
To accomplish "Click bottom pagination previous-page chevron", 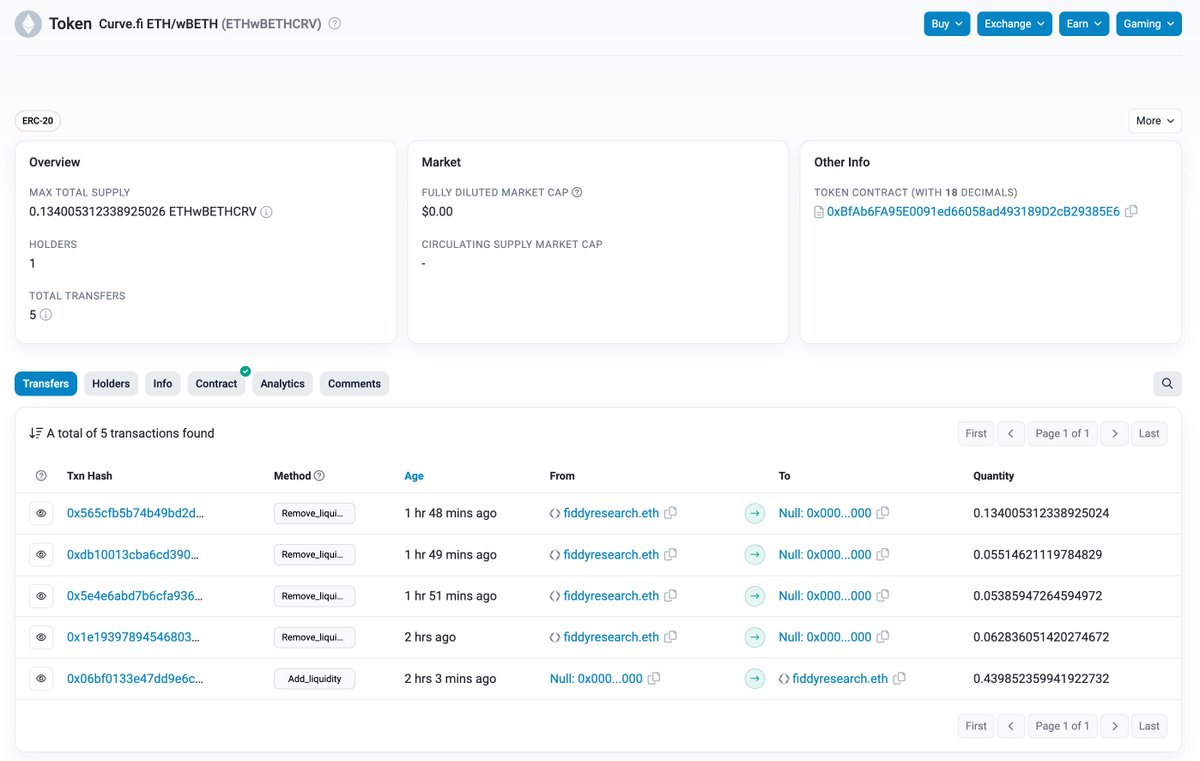I will click(x=1010, y=726).
